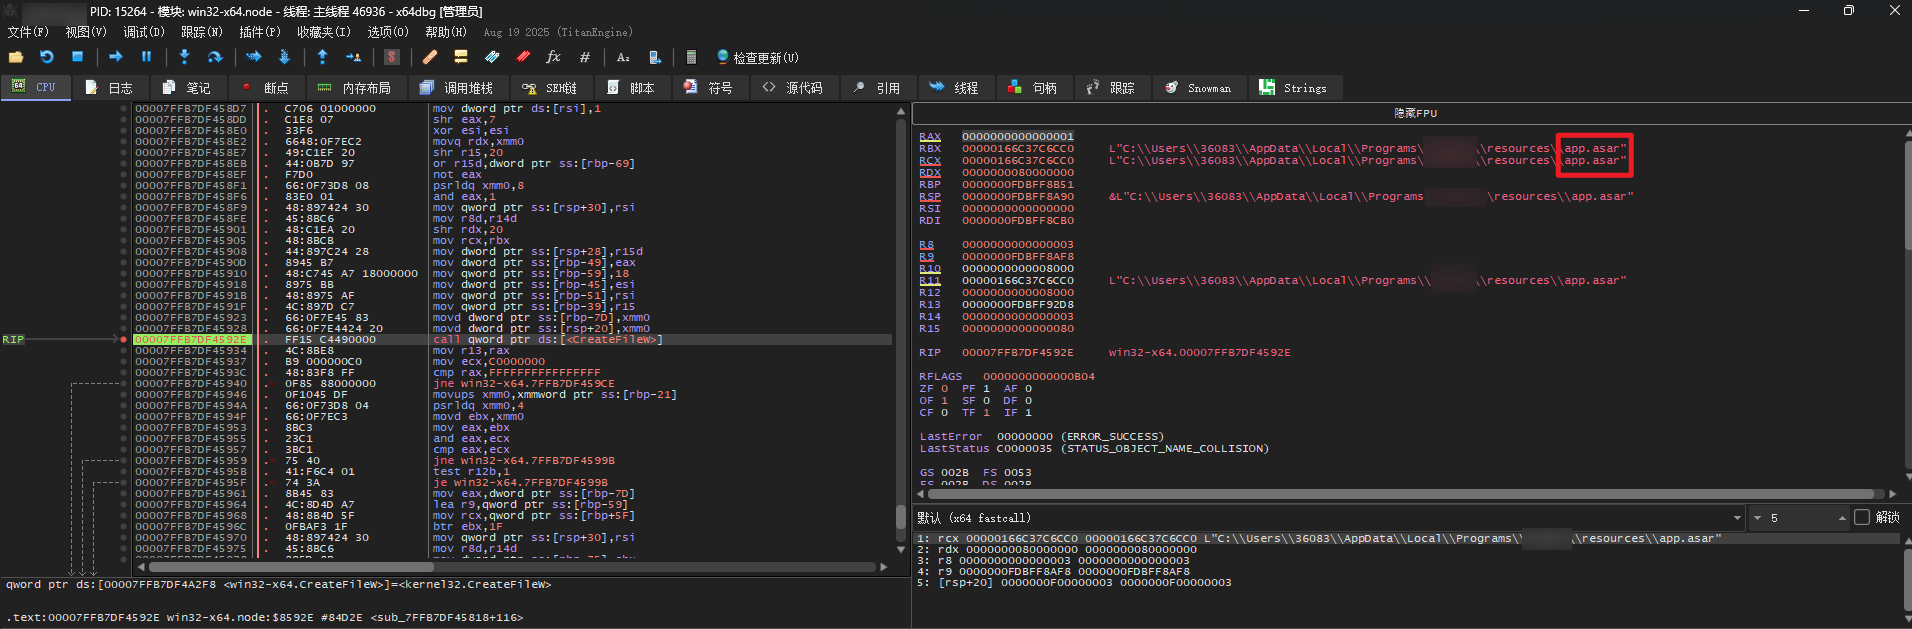This screenshot has width=1912, height=629.
Task: Click the argument count increase arrow
Action: tap(1841, 518)
